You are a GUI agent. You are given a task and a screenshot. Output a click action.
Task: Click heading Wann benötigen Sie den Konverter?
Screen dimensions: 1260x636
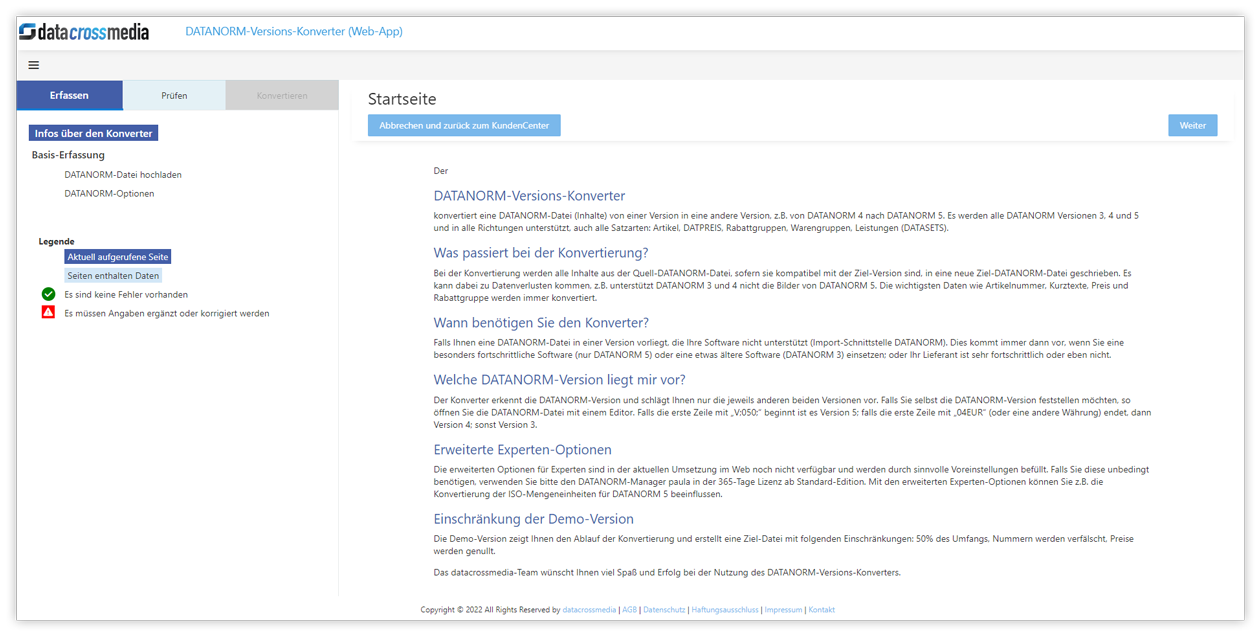pyautogui.click(x=541, y=322)
